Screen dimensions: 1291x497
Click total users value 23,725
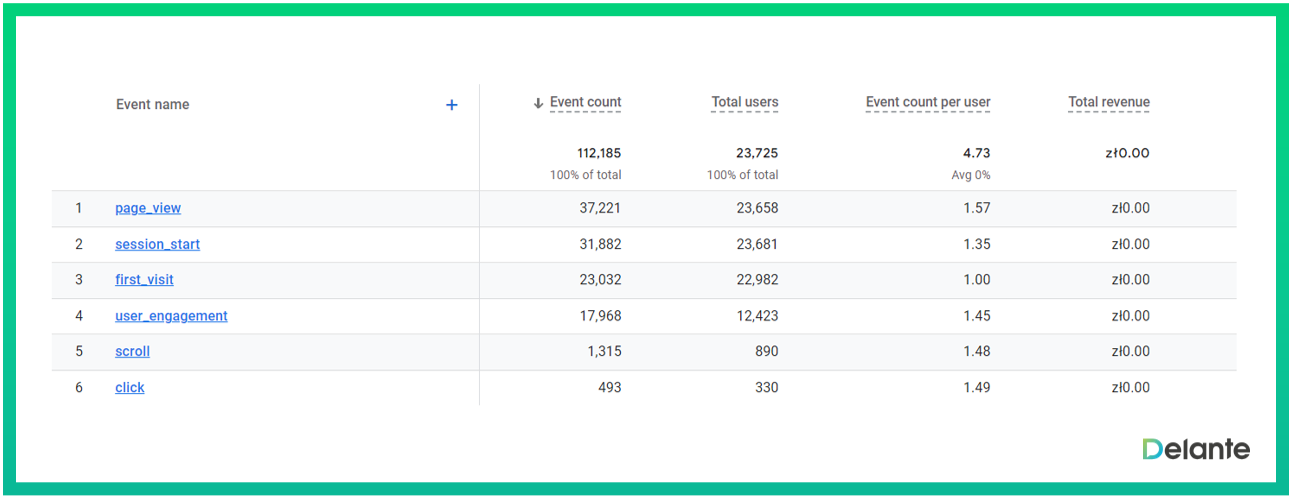coord(757,153)
